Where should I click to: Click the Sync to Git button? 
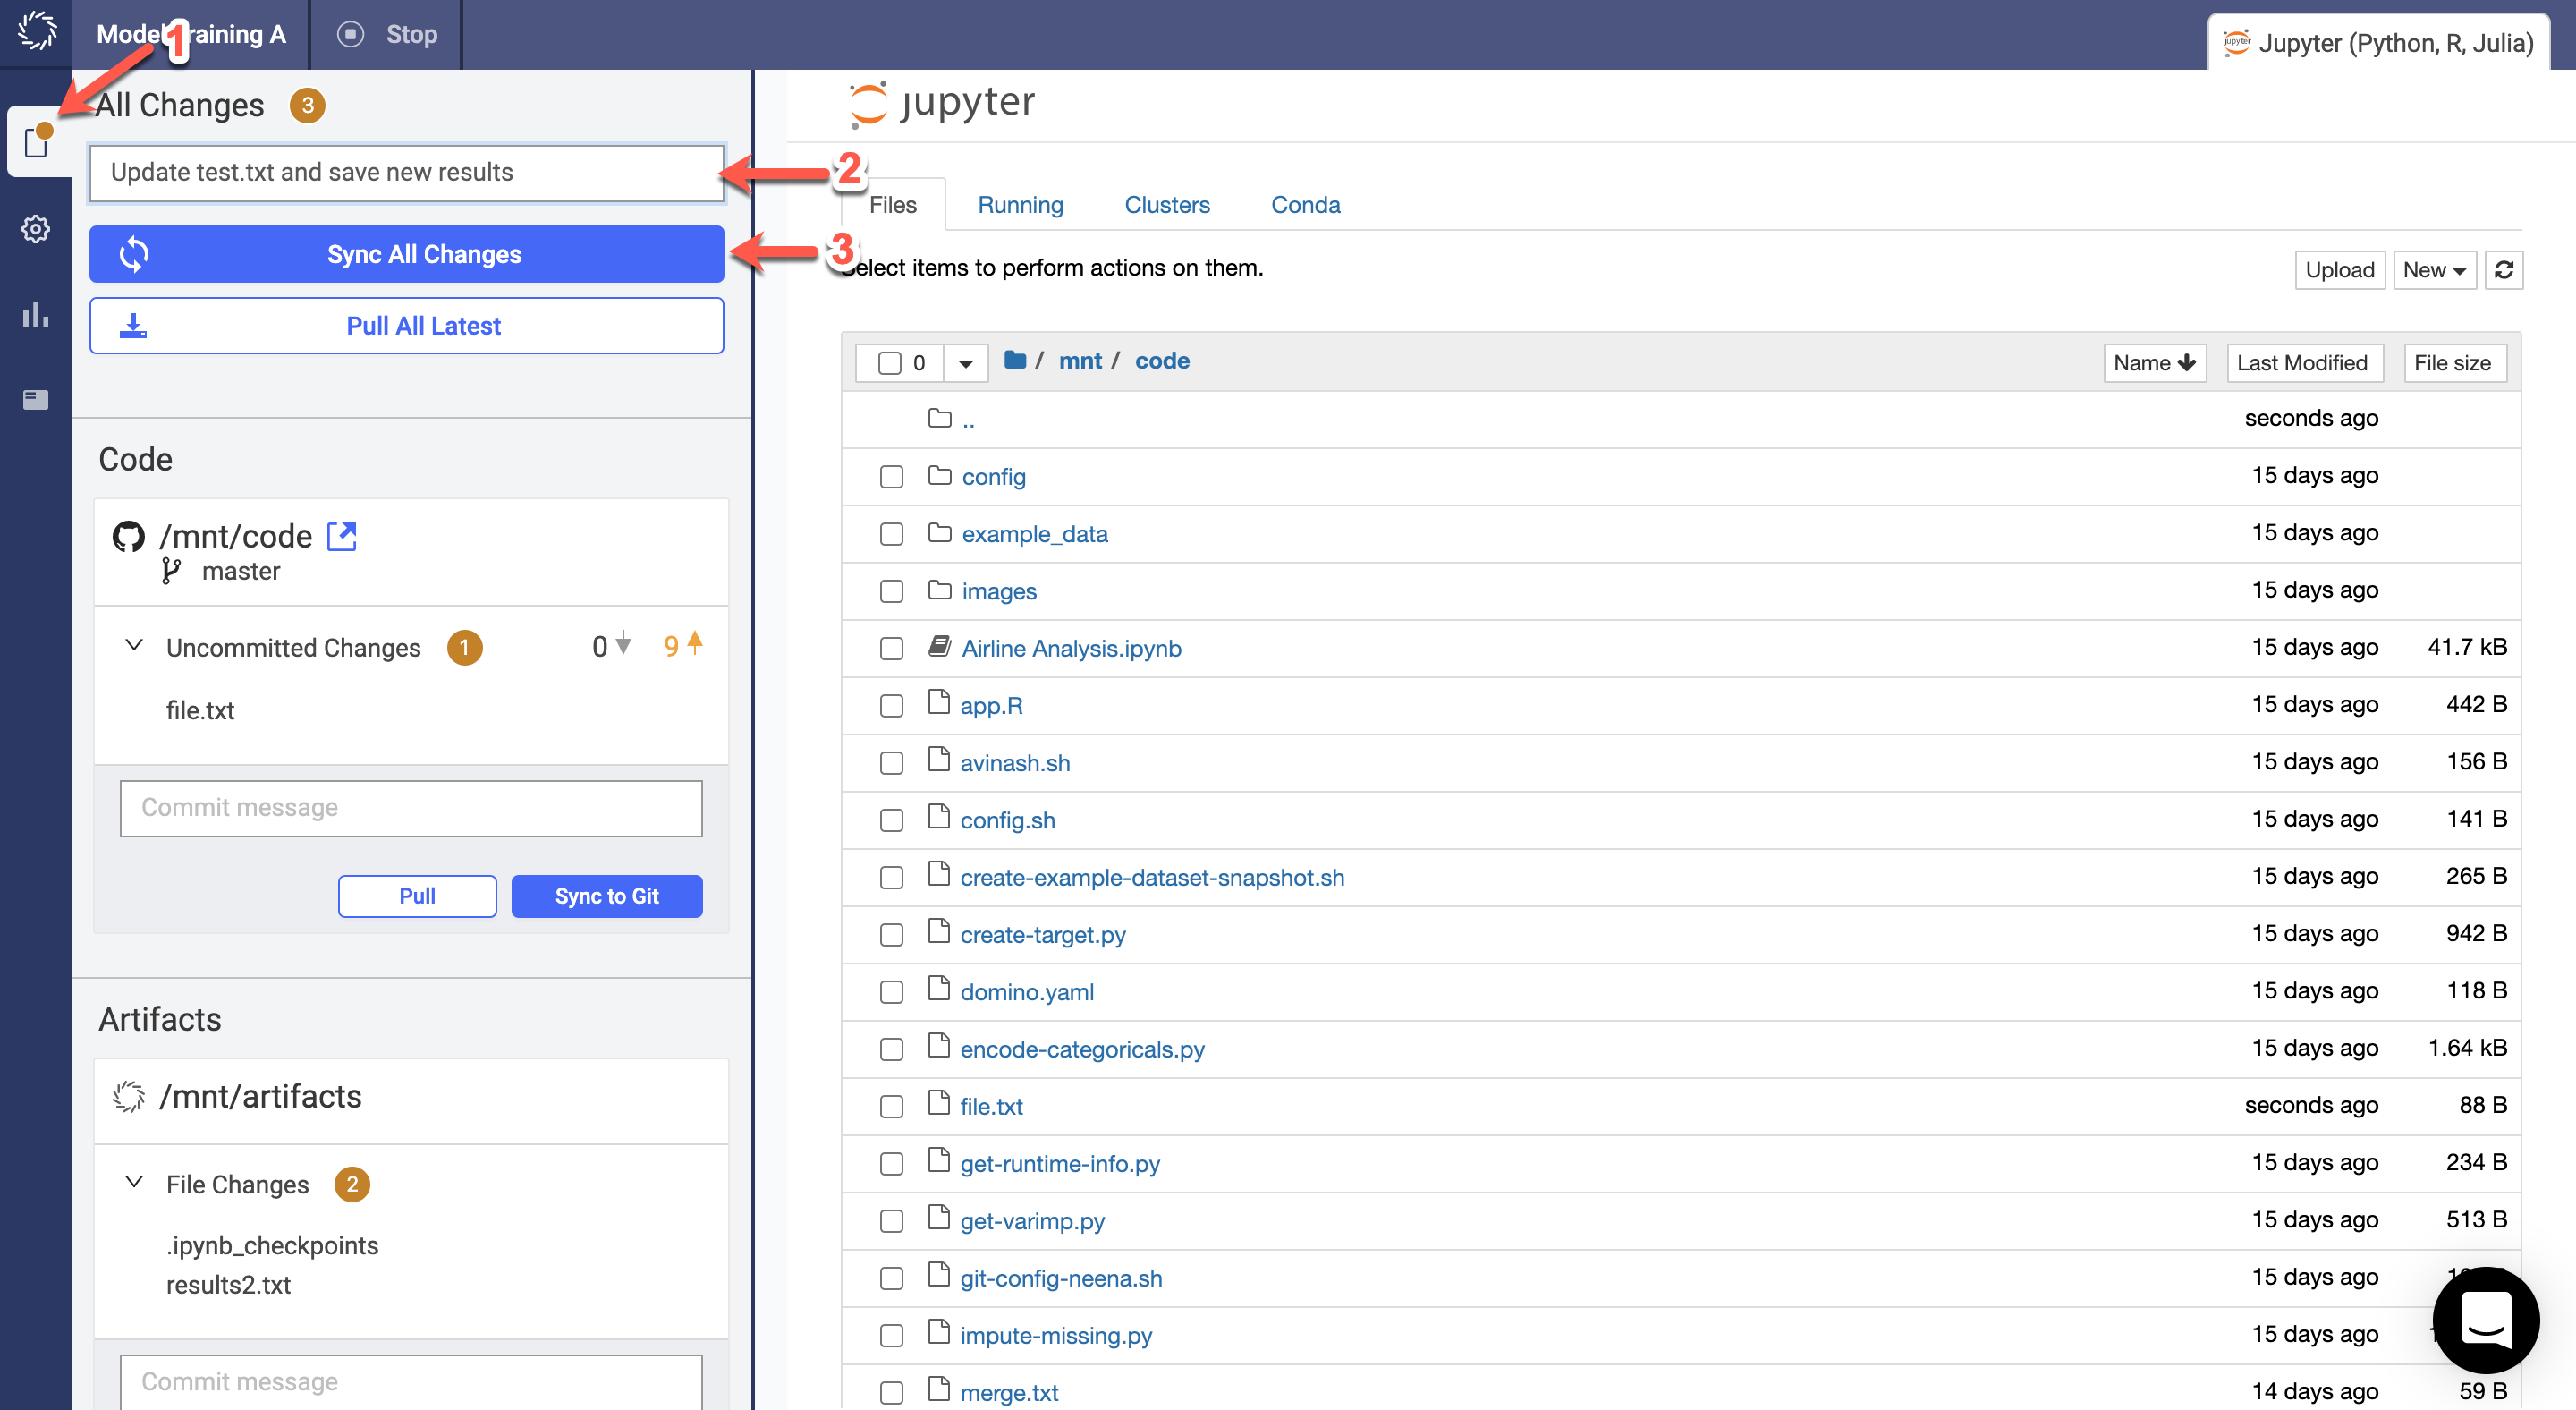pyautogui.click(x=606, y=896)
